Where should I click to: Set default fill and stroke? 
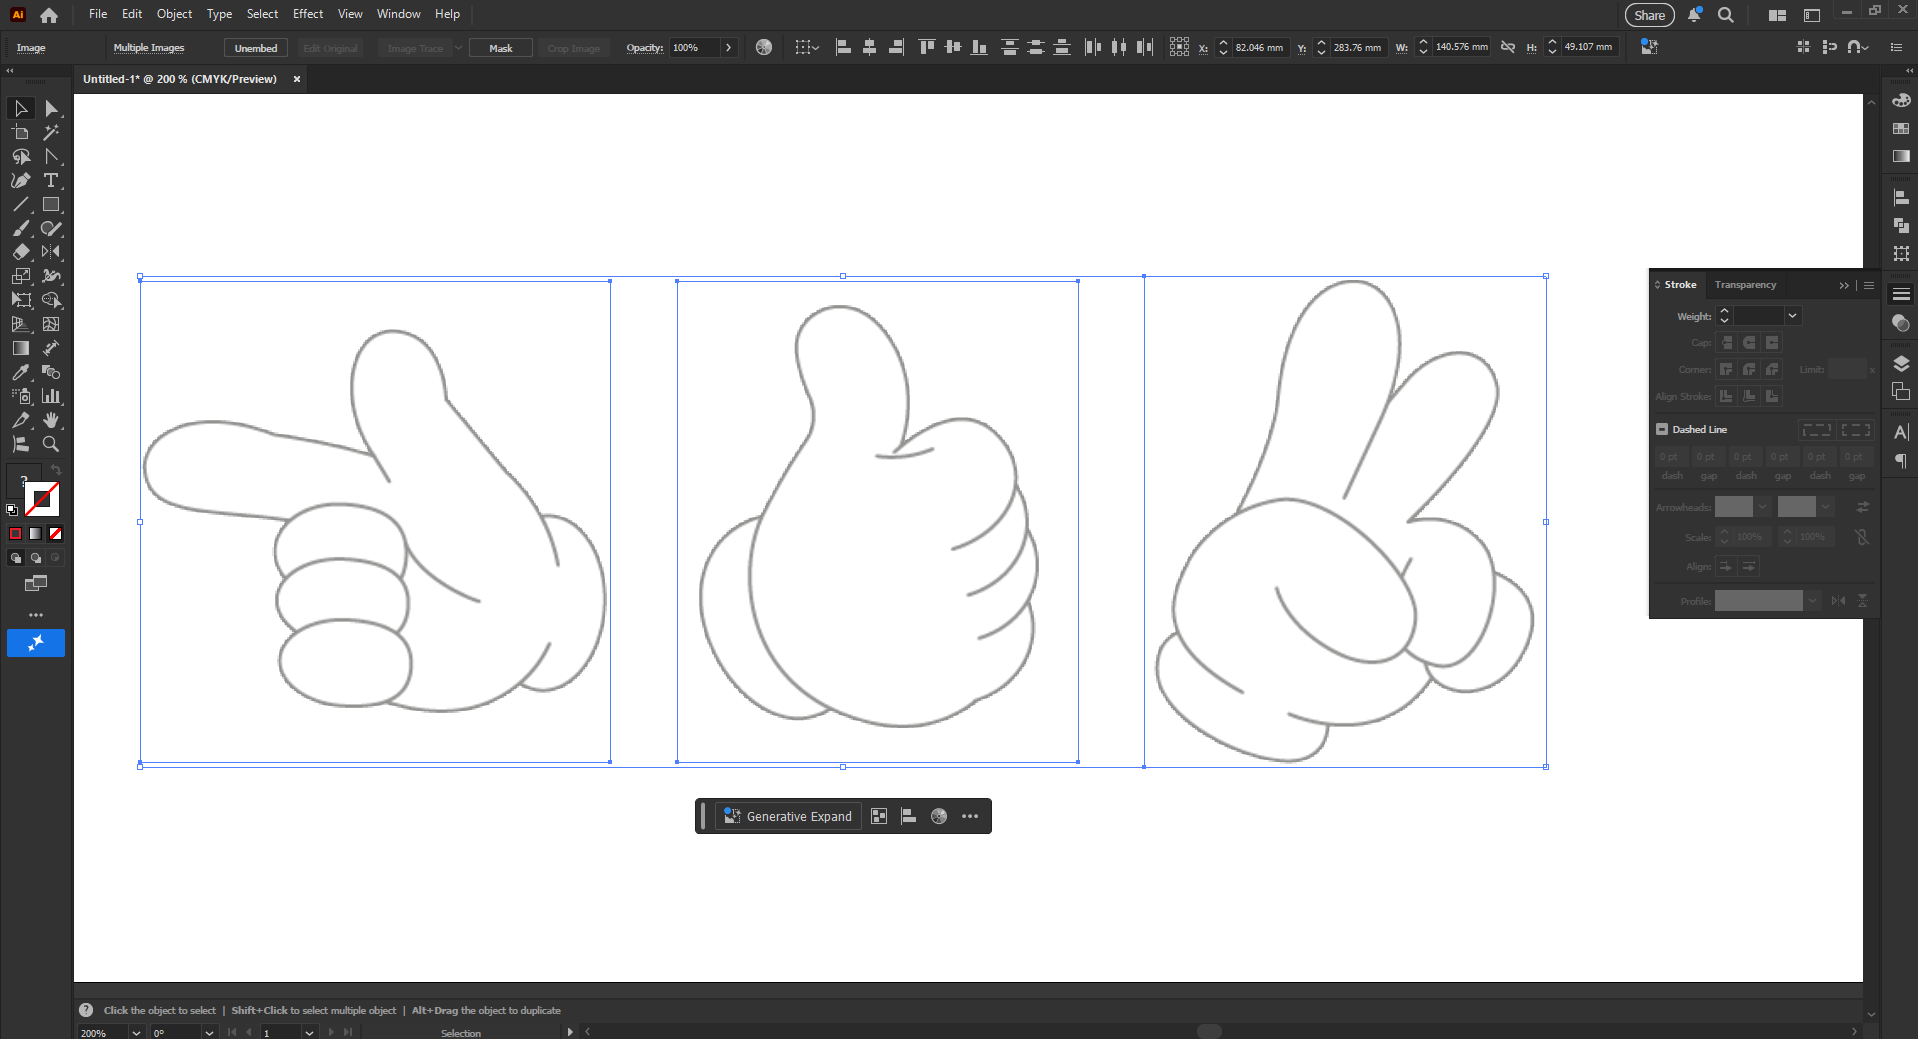(x=12, y=510)
